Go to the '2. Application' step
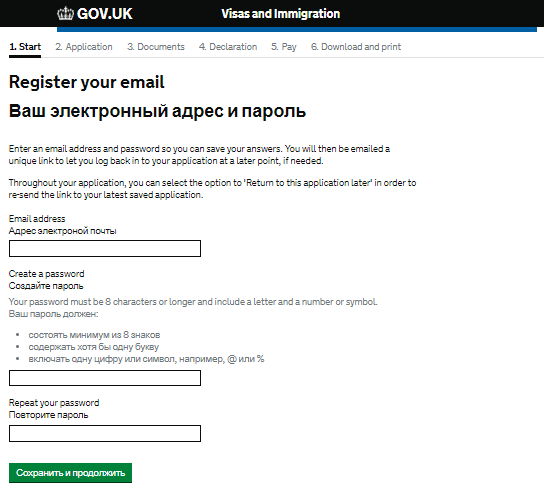The image size is (544, 489). 84,47
